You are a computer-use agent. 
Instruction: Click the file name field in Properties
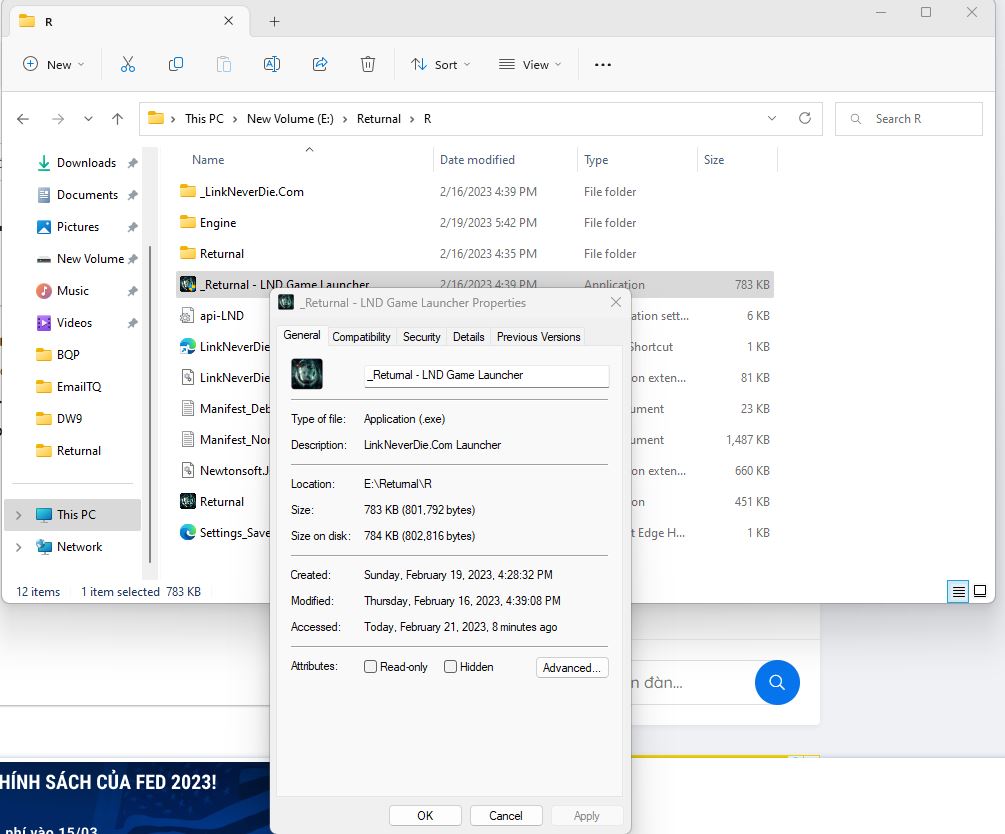[x=486, y=376]
